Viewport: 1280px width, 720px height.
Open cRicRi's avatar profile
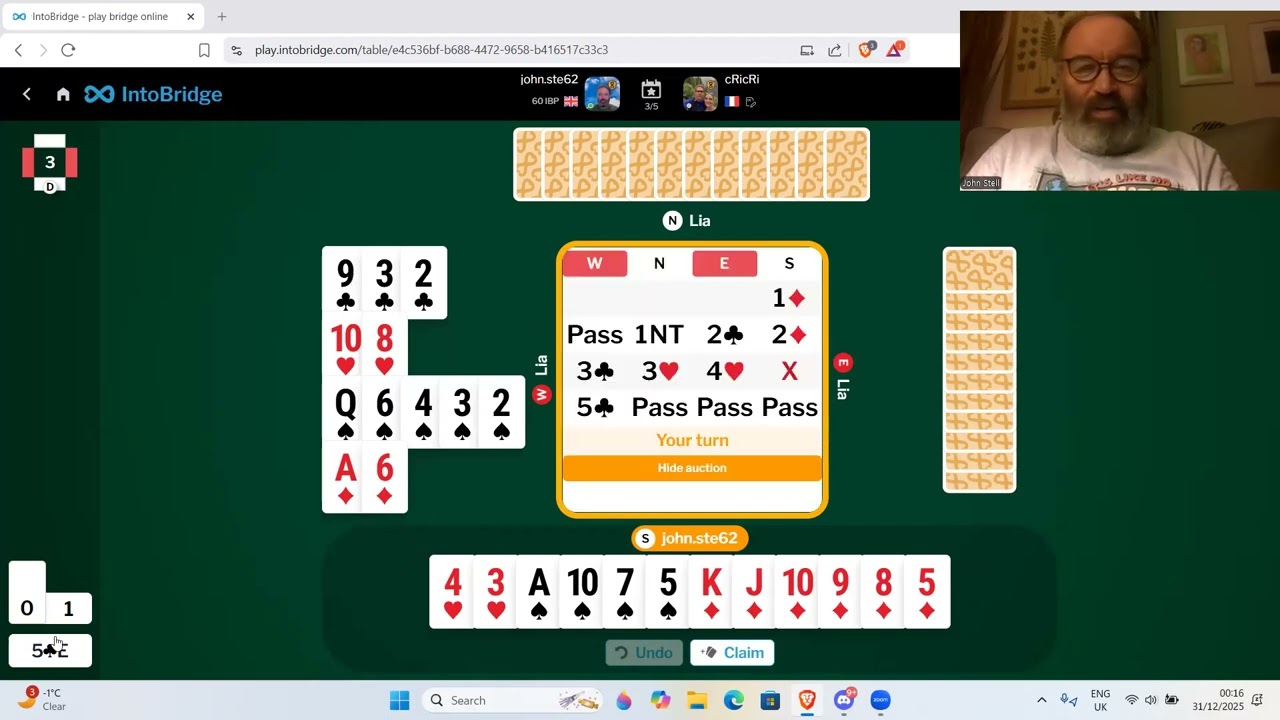(x=700, y=94)
